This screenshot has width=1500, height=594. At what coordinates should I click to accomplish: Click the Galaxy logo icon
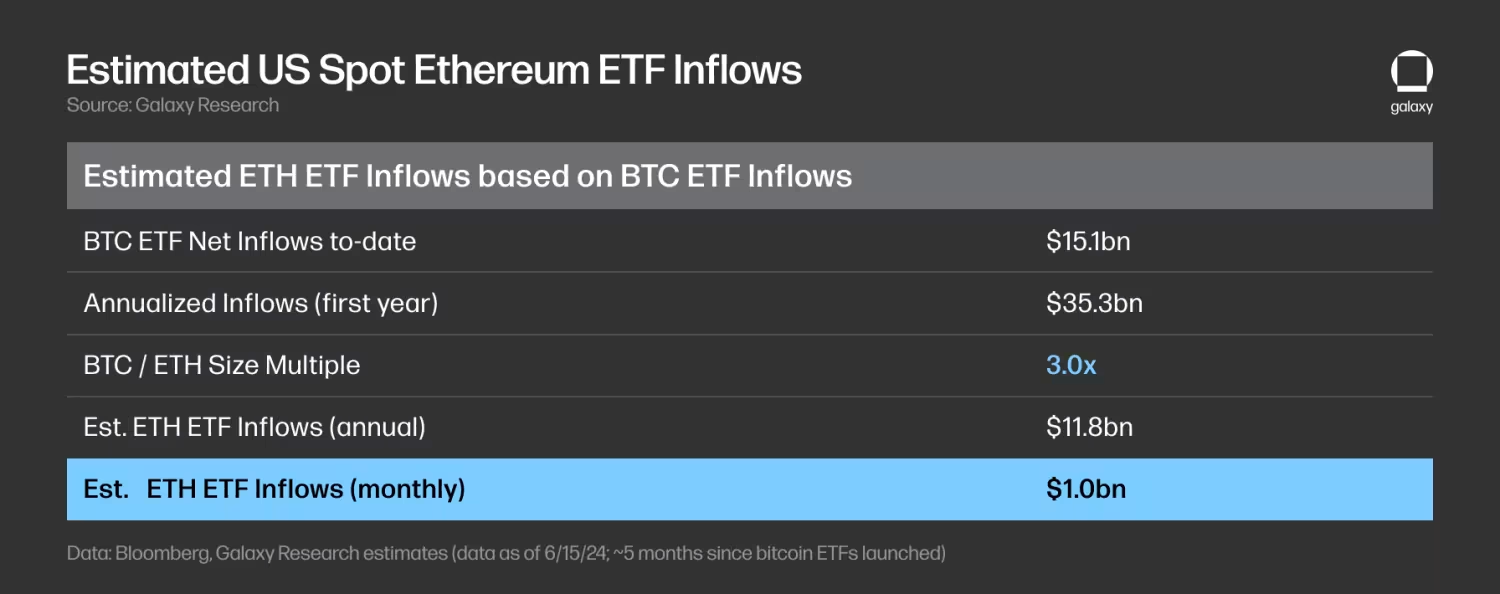pyautogui.click(x=1411, y=74)
